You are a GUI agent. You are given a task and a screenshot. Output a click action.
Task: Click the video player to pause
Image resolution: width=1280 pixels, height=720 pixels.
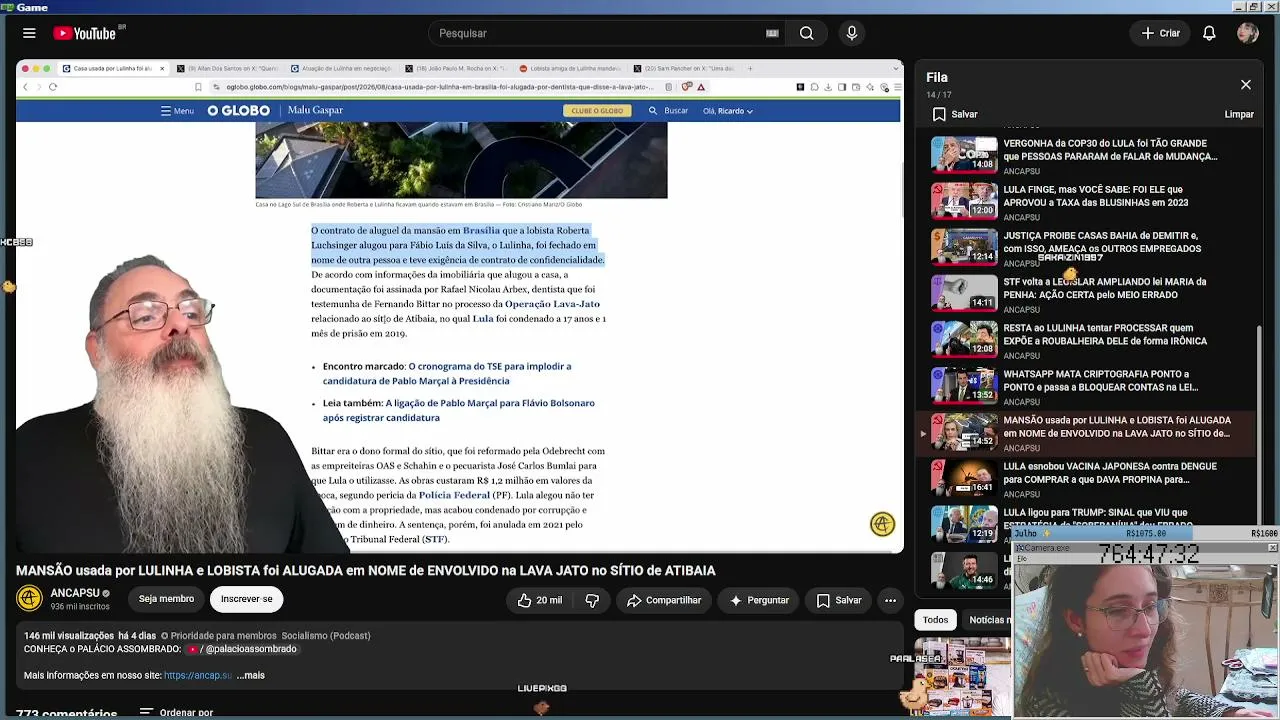coord(460,307)
